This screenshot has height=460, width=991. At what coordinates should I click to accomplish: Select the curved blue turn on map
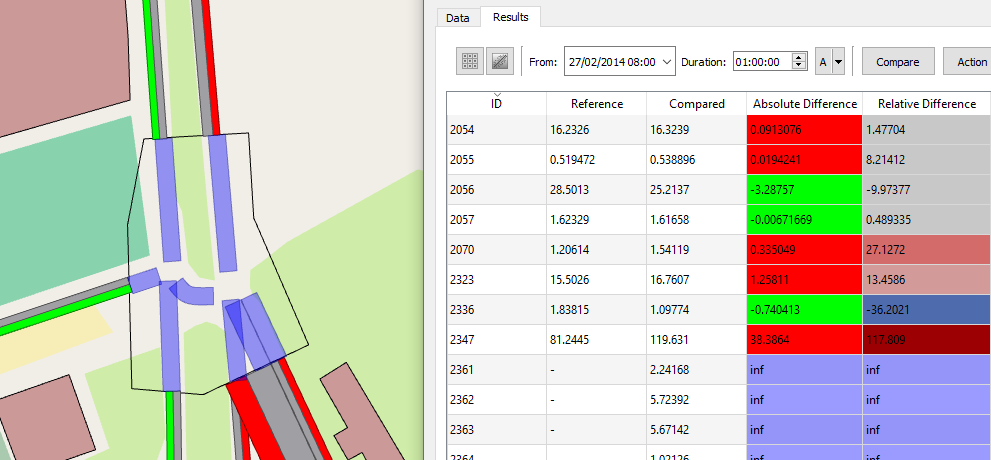[193, 291]
